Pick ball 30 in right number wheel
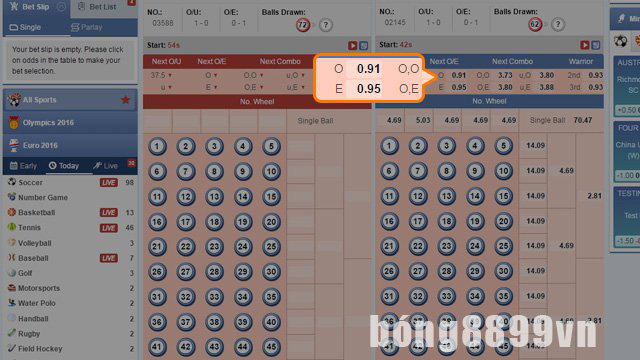 (503, 271)
